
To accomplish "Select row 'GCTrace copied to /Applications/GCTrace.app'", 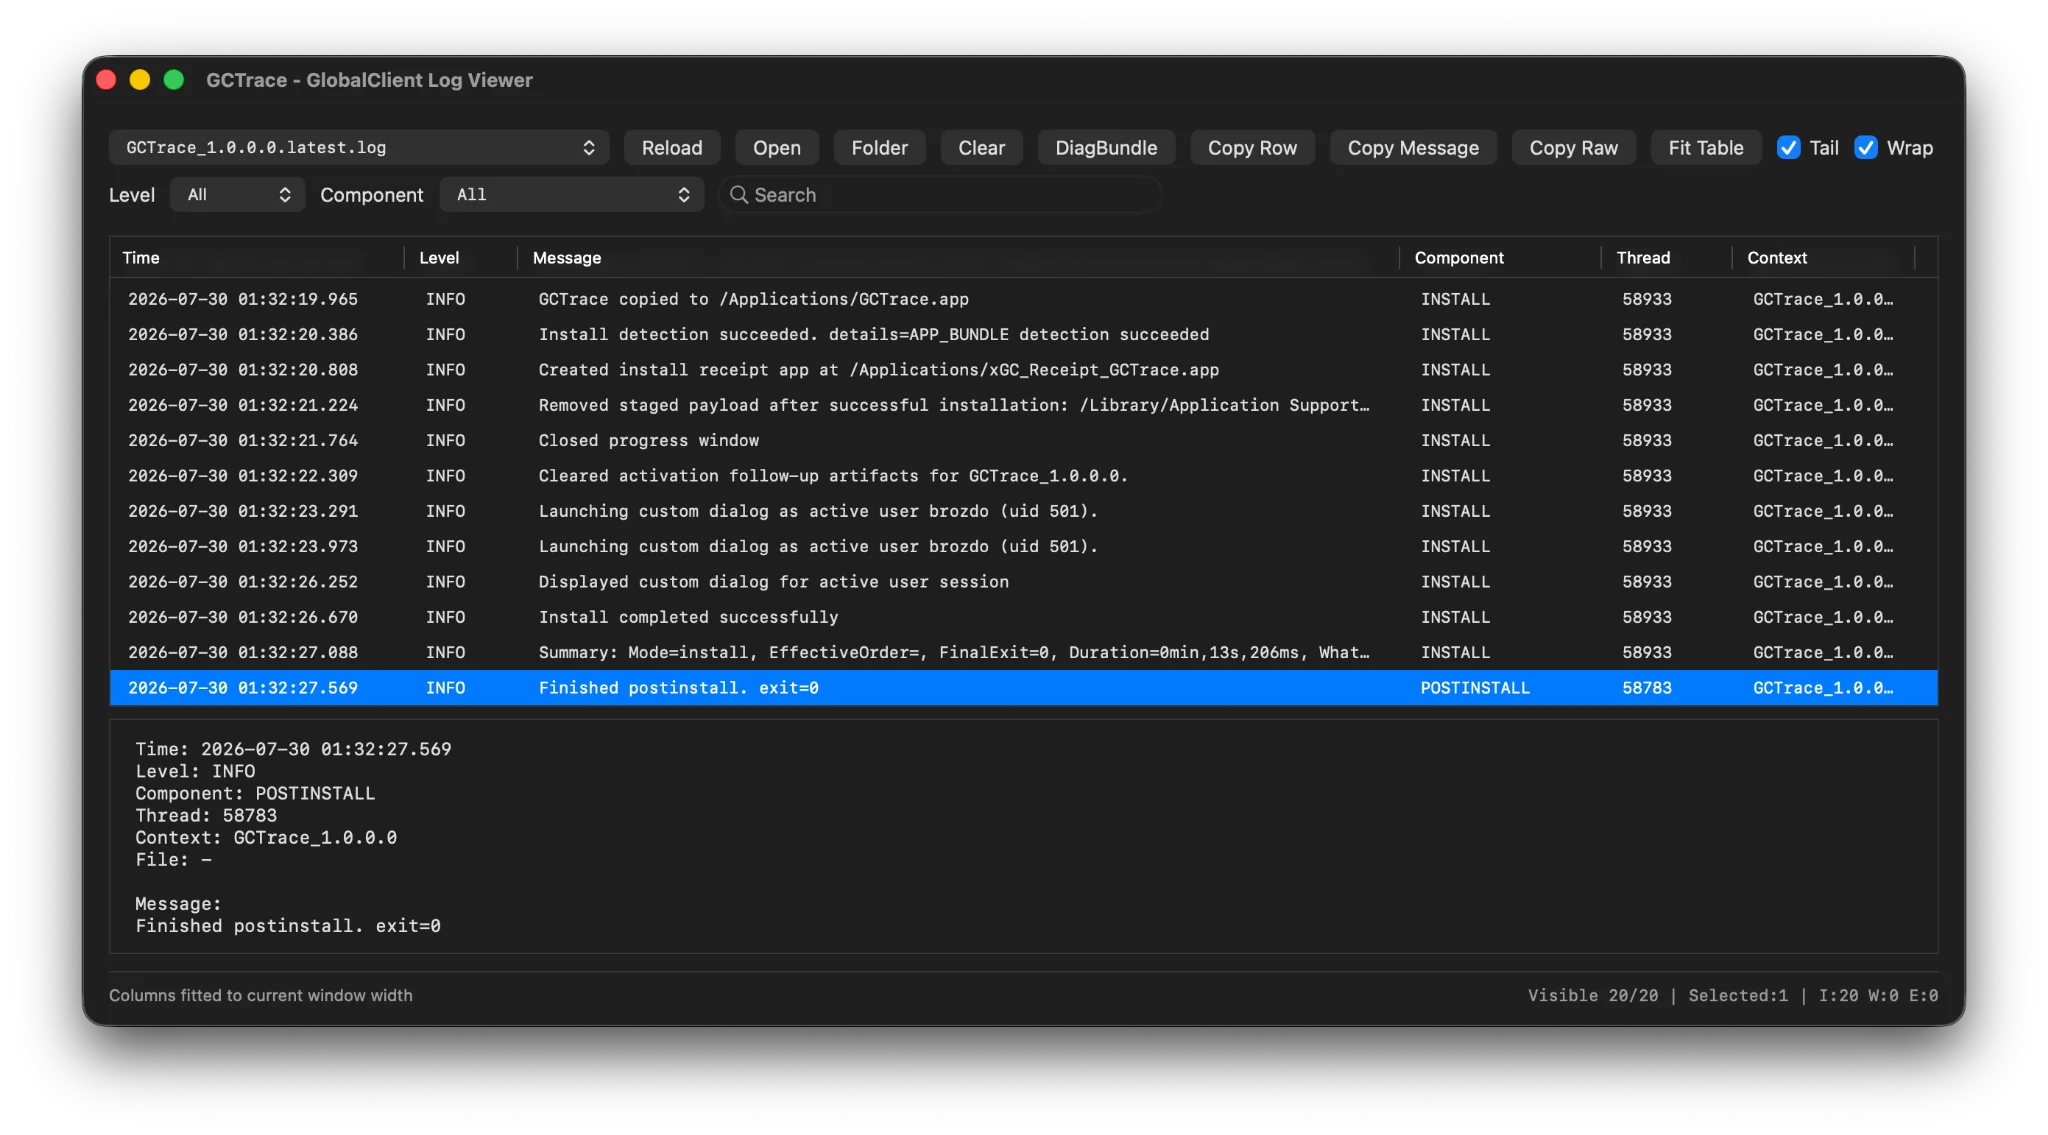I will click(x=1023, y=299).
